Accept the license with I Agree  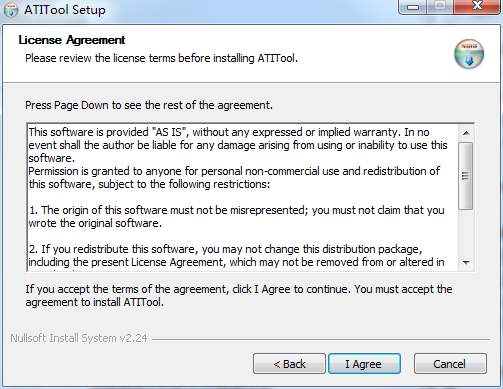364,364
